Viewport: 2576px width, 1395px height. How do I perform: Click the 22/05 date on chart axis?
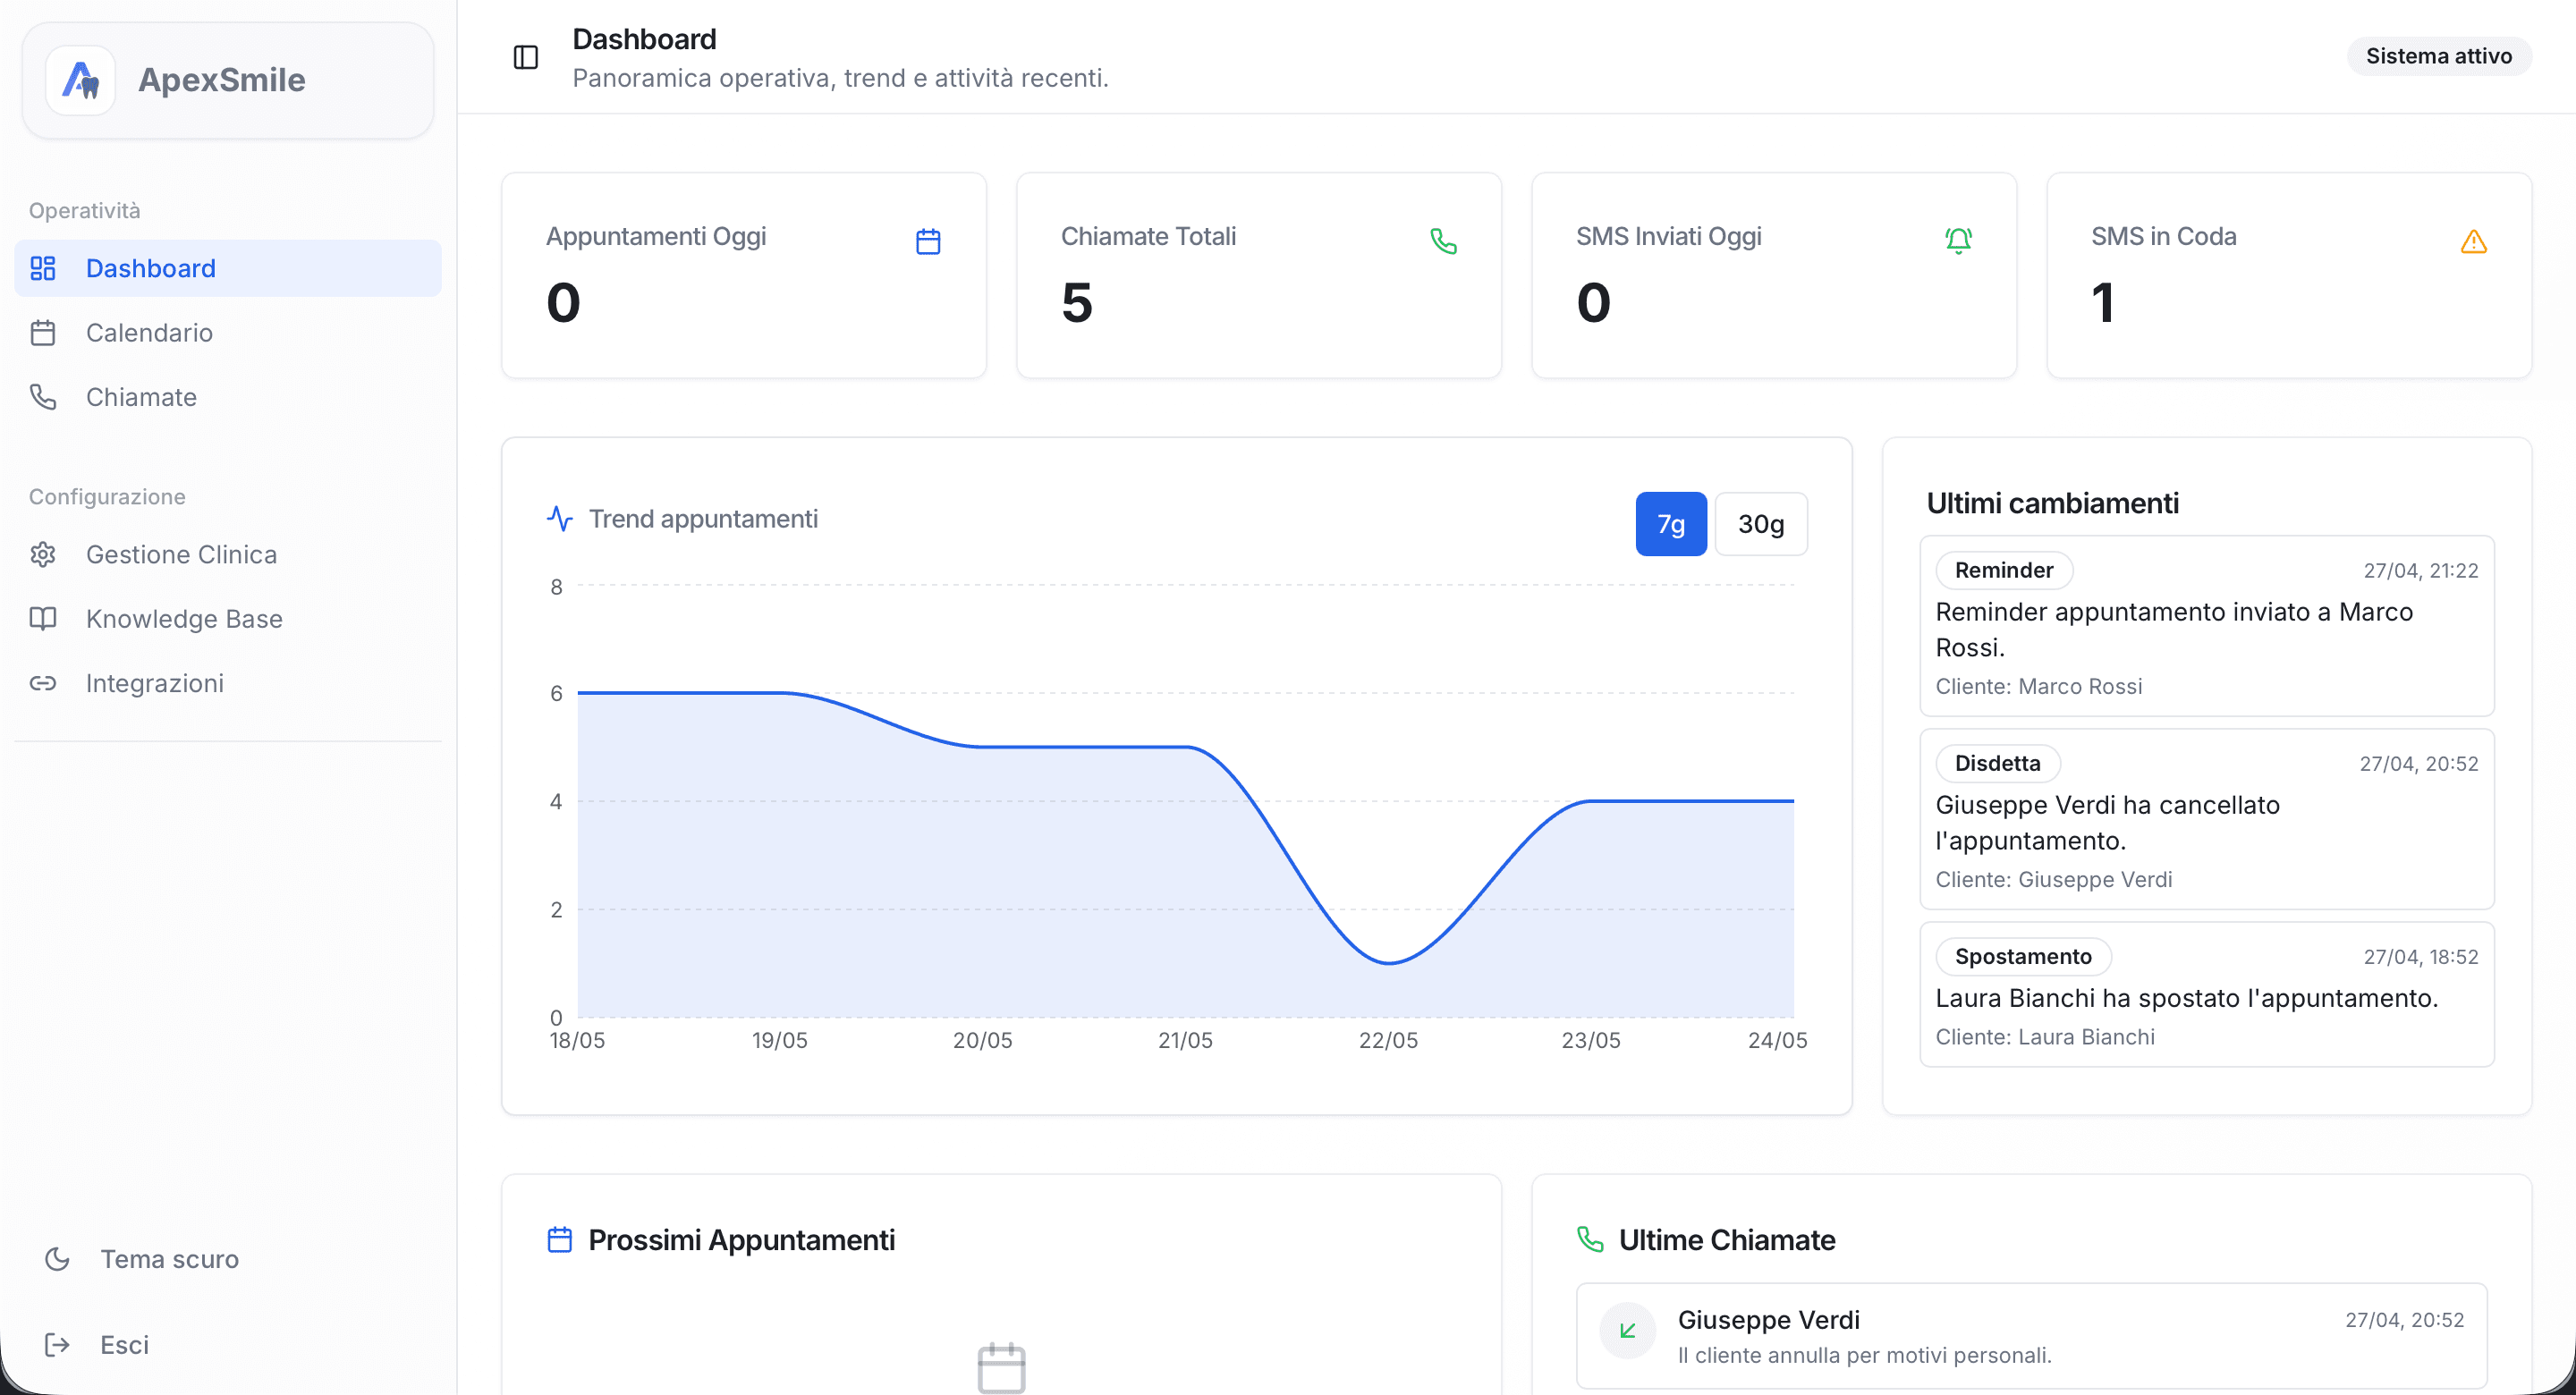(1388, 1040)
